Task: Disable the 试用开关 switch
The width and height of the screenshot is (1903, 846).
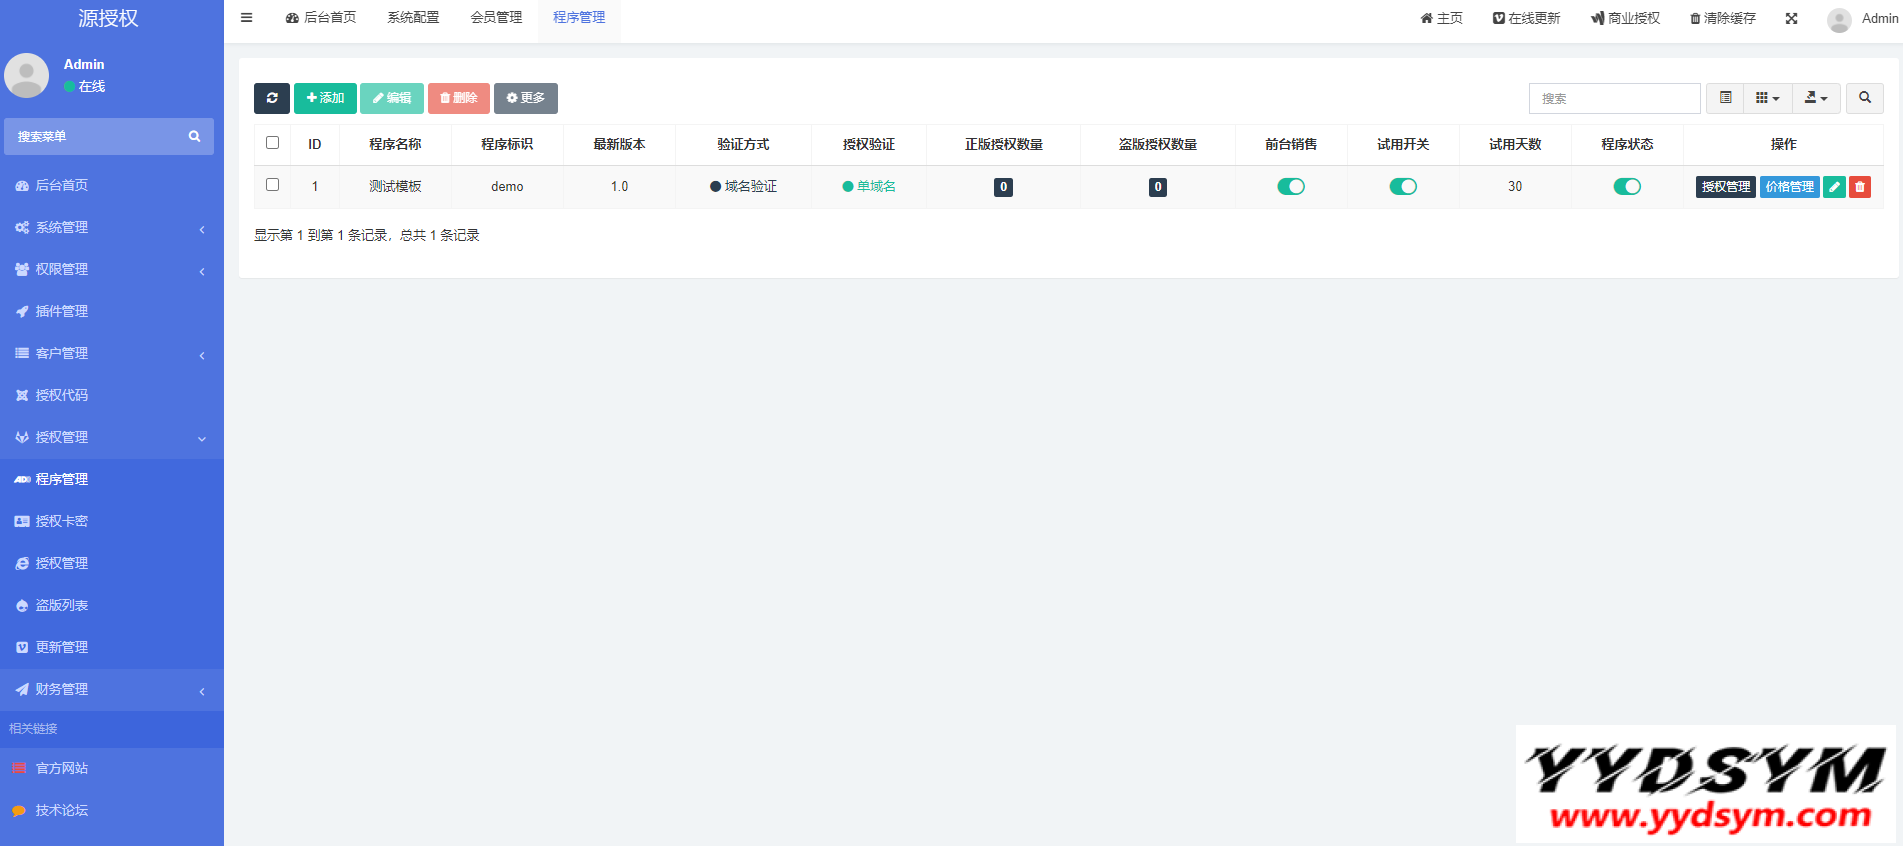Action: [1403, 187]
